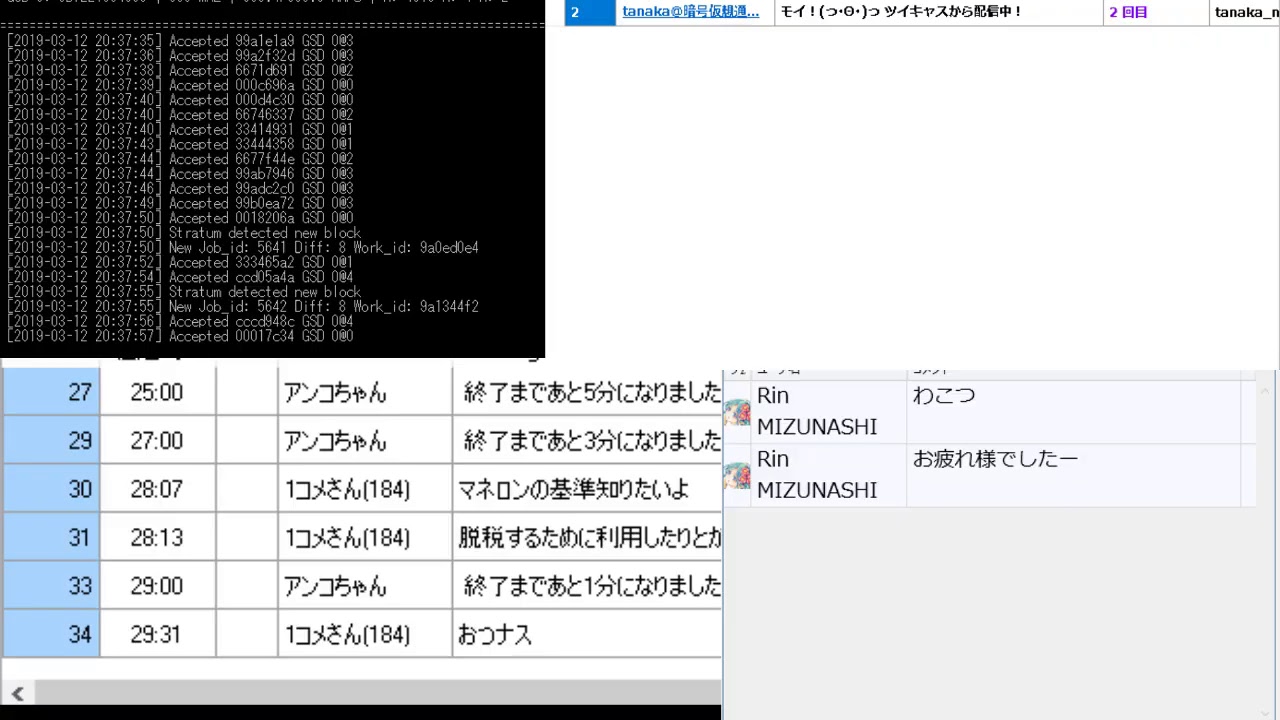Click 1コメさん(184) in the 29:31 row
The height and width of the screenshot is (720, 1280).
coord(347,634)
